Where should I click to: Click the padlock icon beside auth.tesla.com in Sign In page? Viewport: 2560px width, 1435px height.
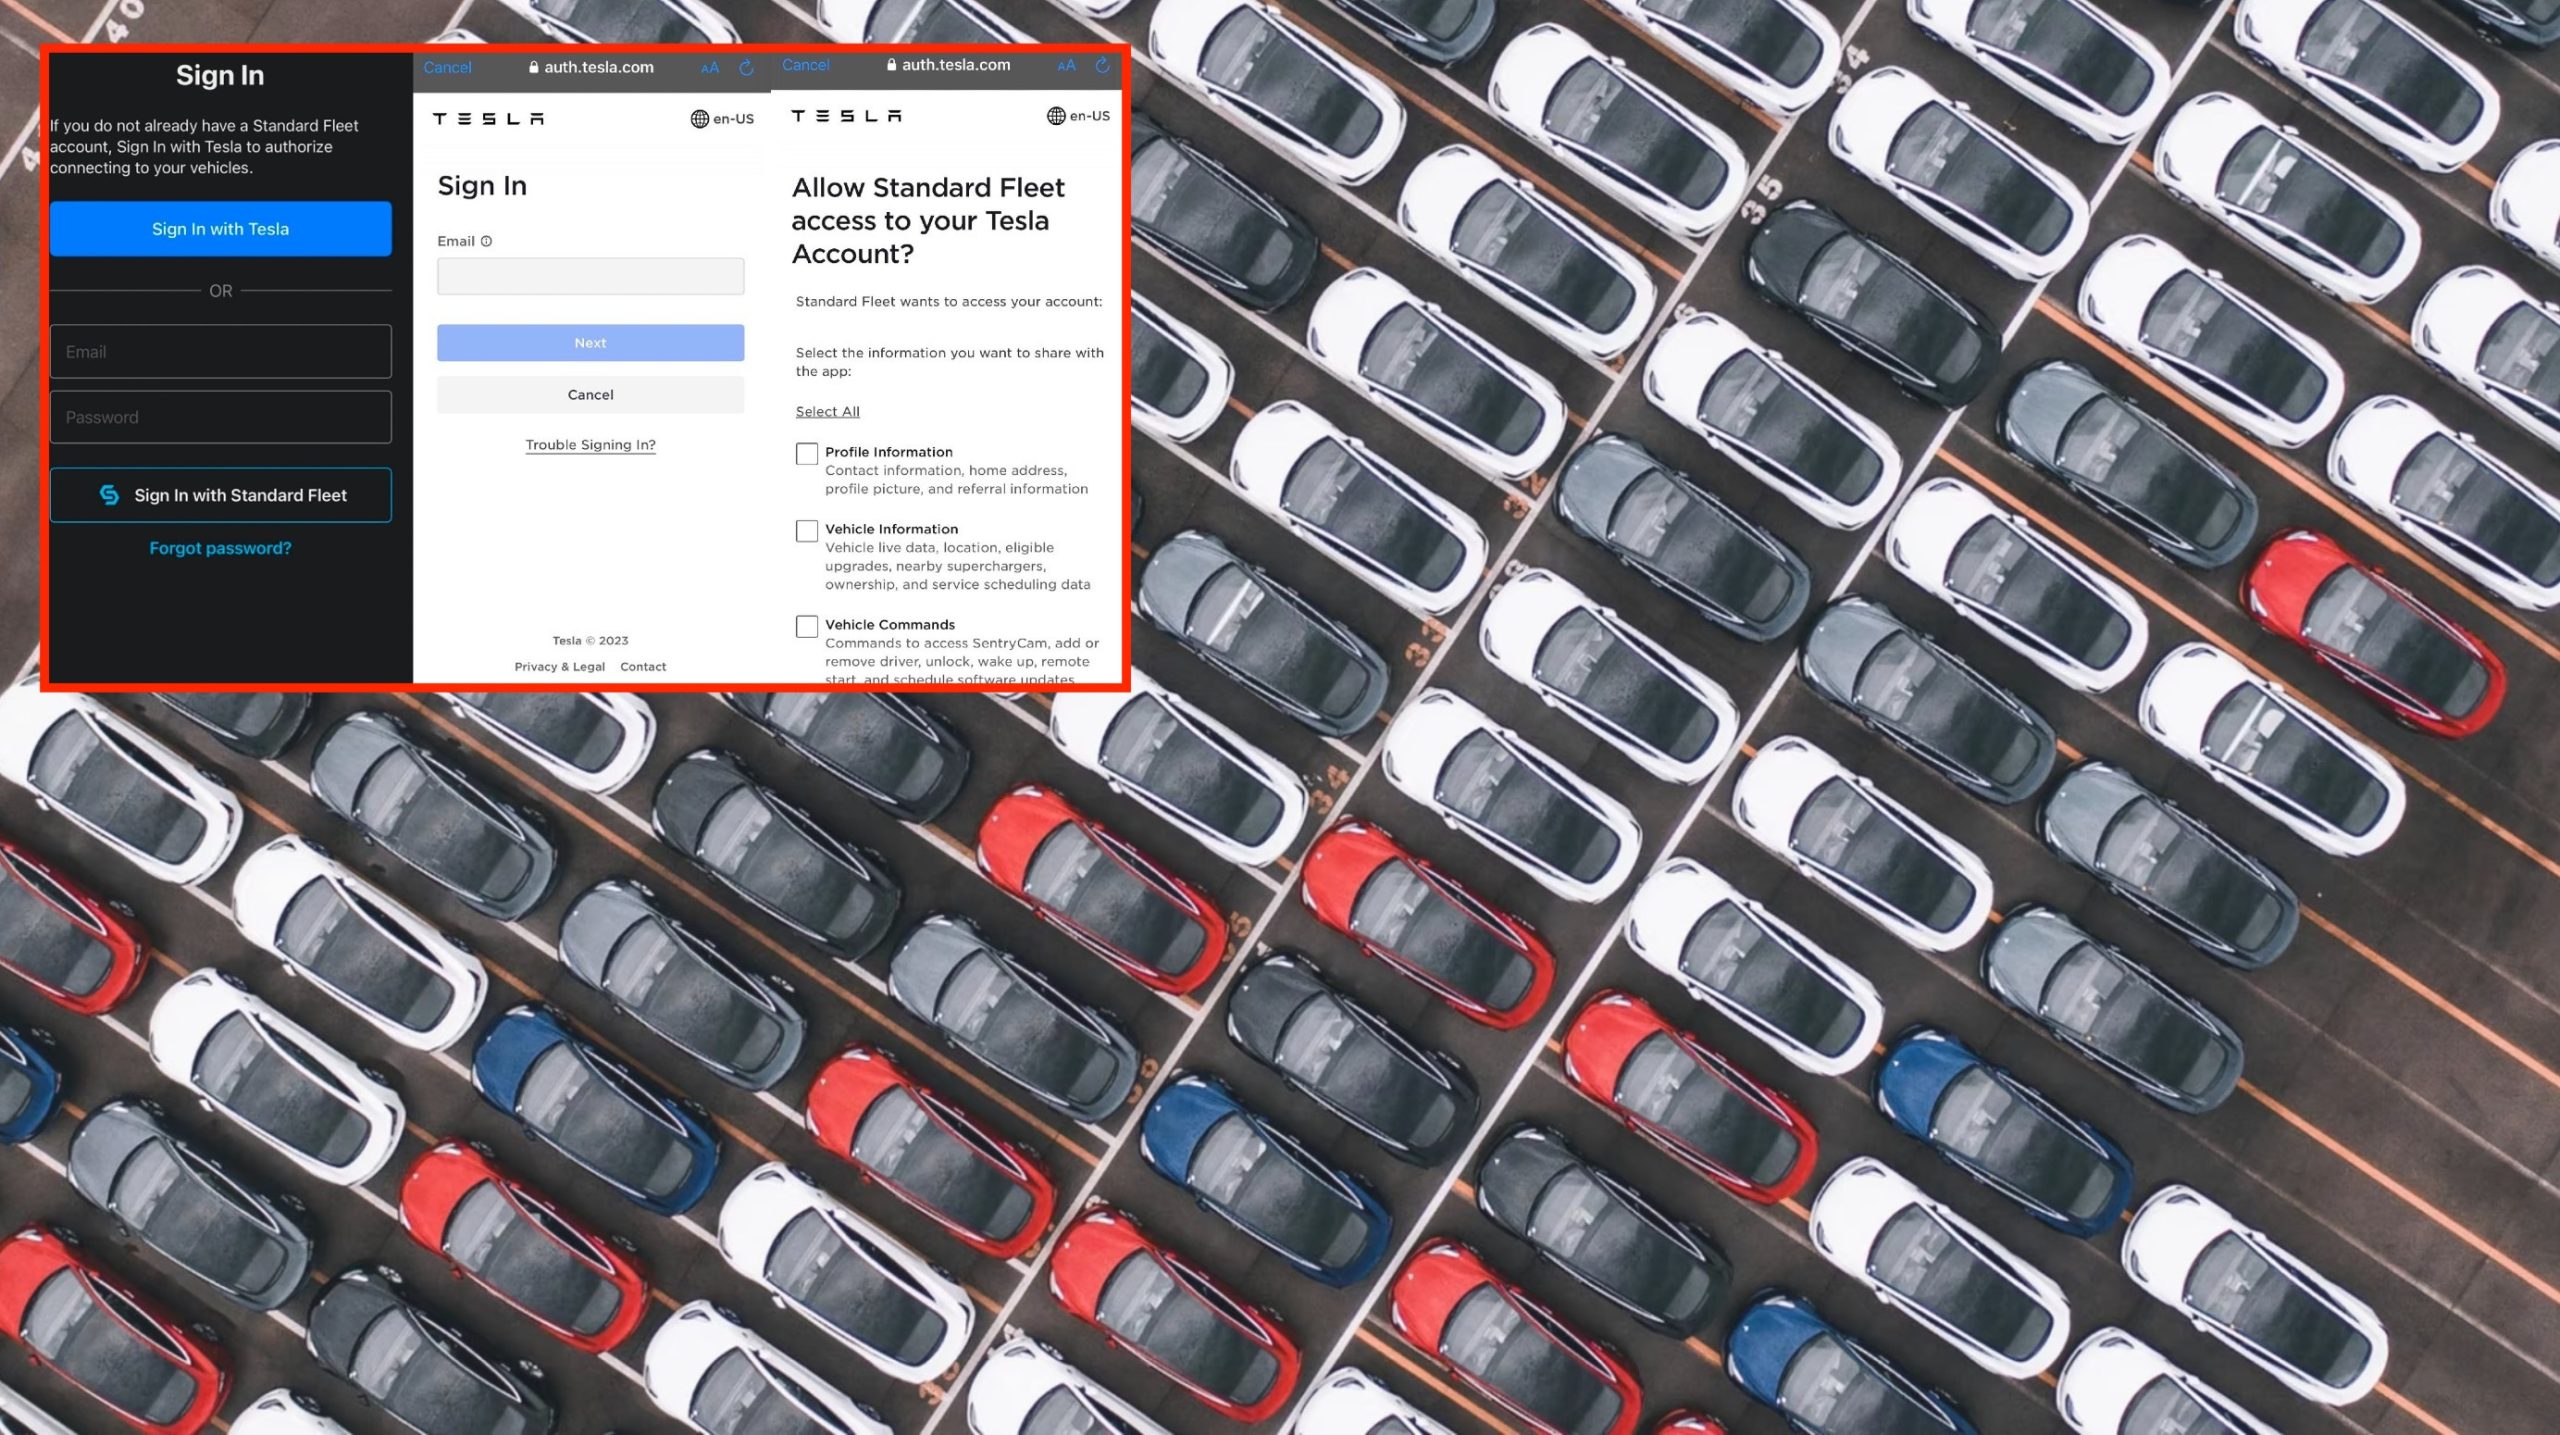pos(534,67)
